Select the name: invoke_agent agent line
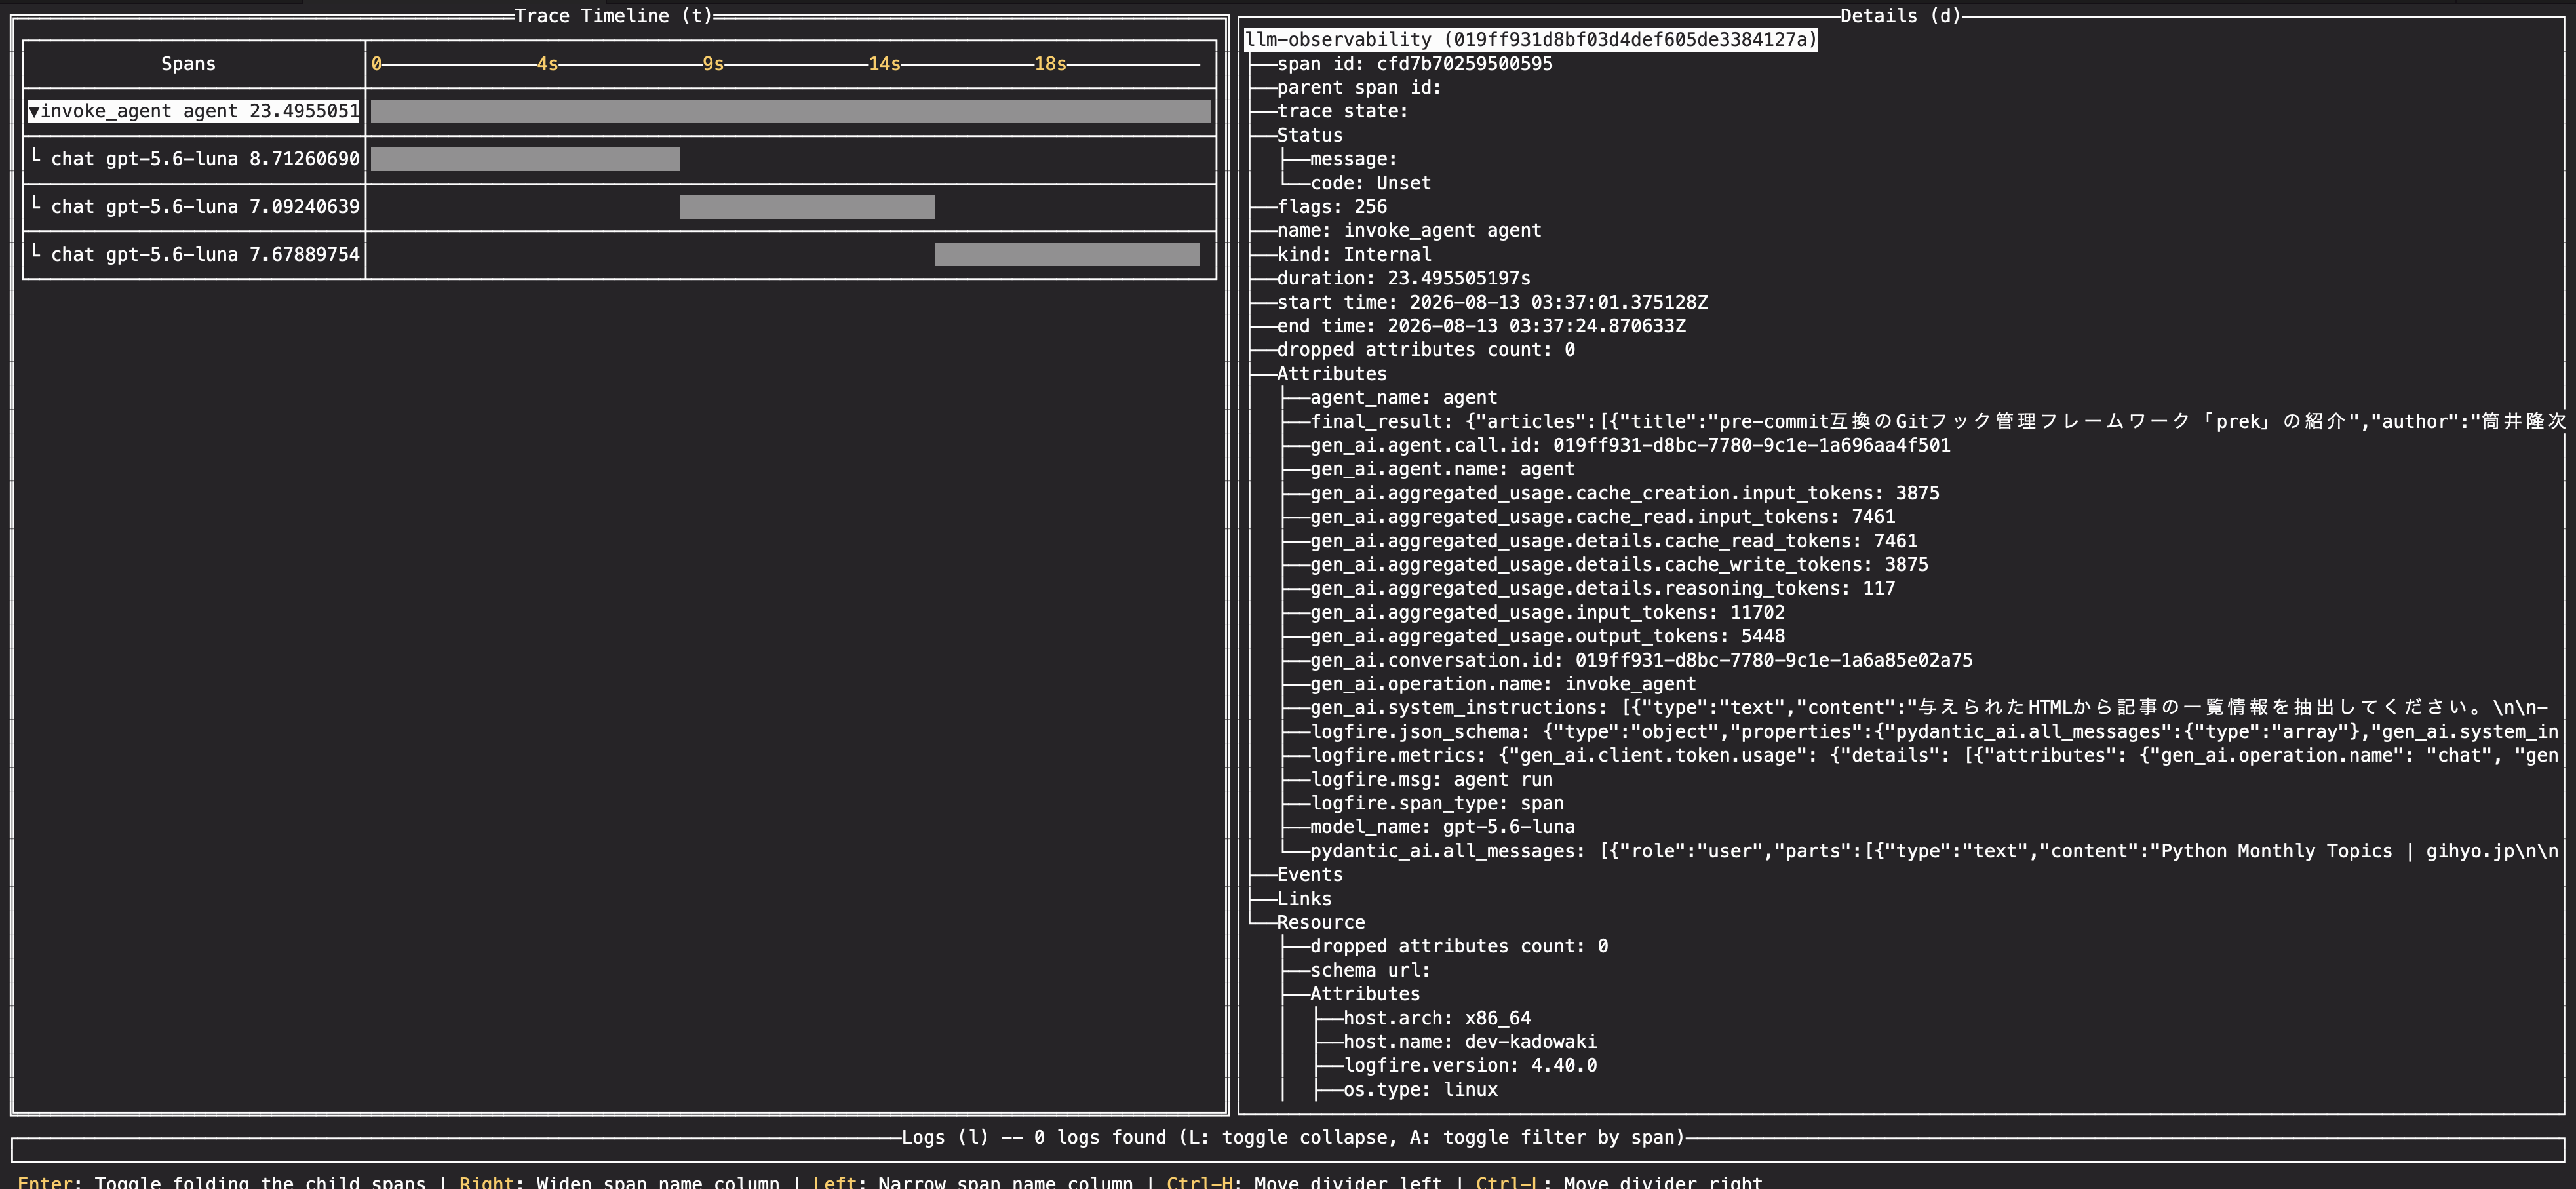 pos(1409,231)
